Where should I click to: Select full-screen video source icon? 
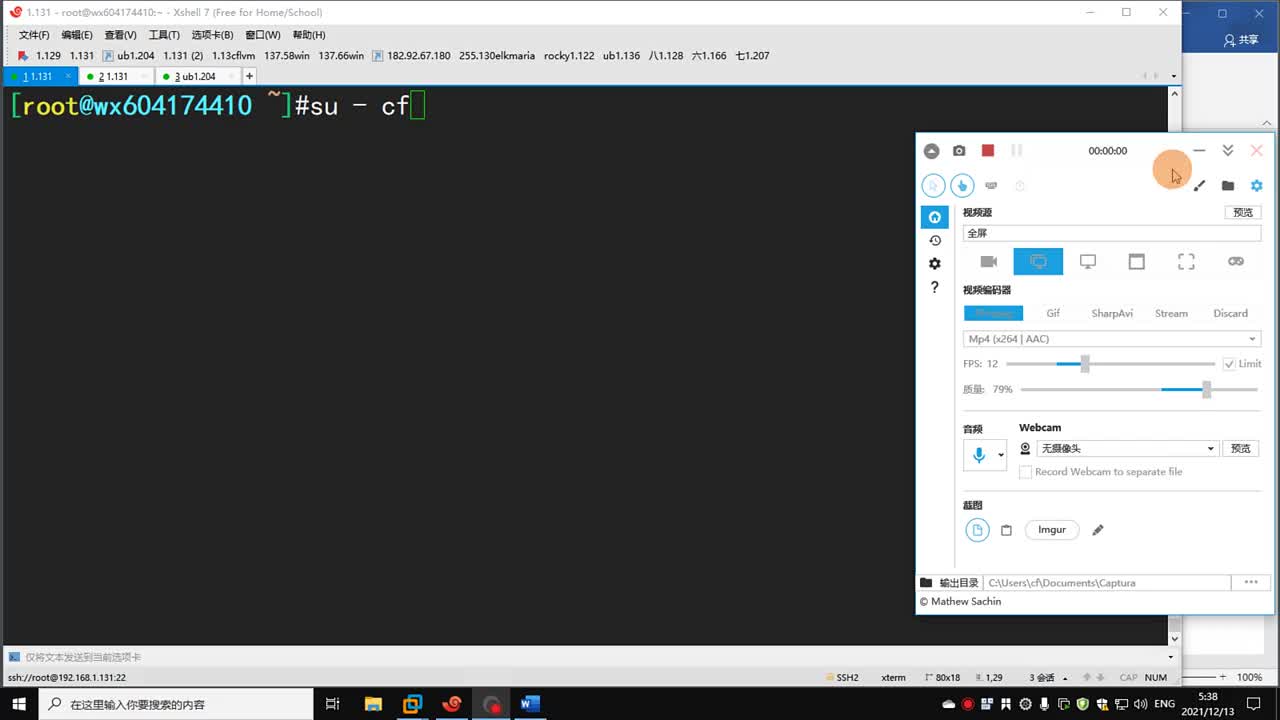tap(1038, 261)
